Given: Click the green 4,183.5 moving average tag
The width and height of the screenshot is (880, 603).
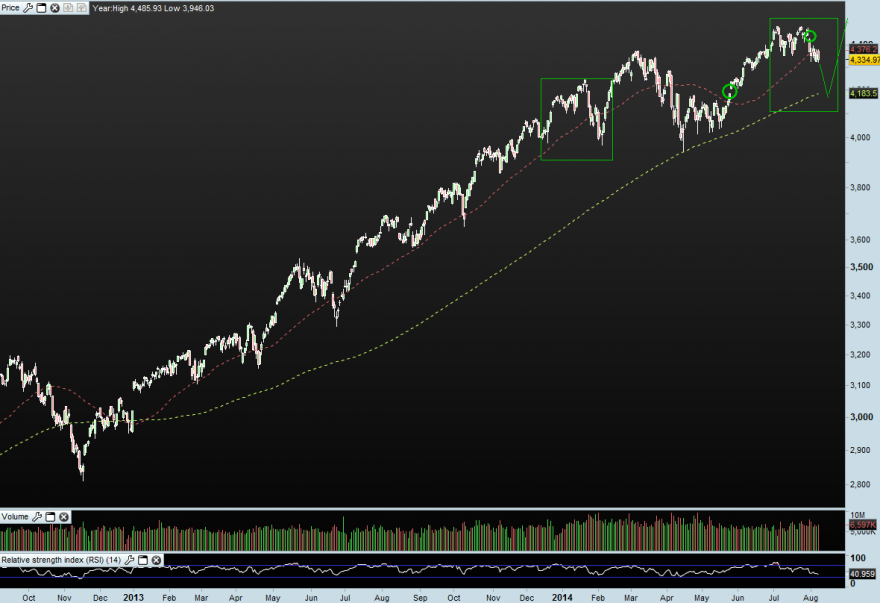Looking at the screenshot, I should (864, 93).
